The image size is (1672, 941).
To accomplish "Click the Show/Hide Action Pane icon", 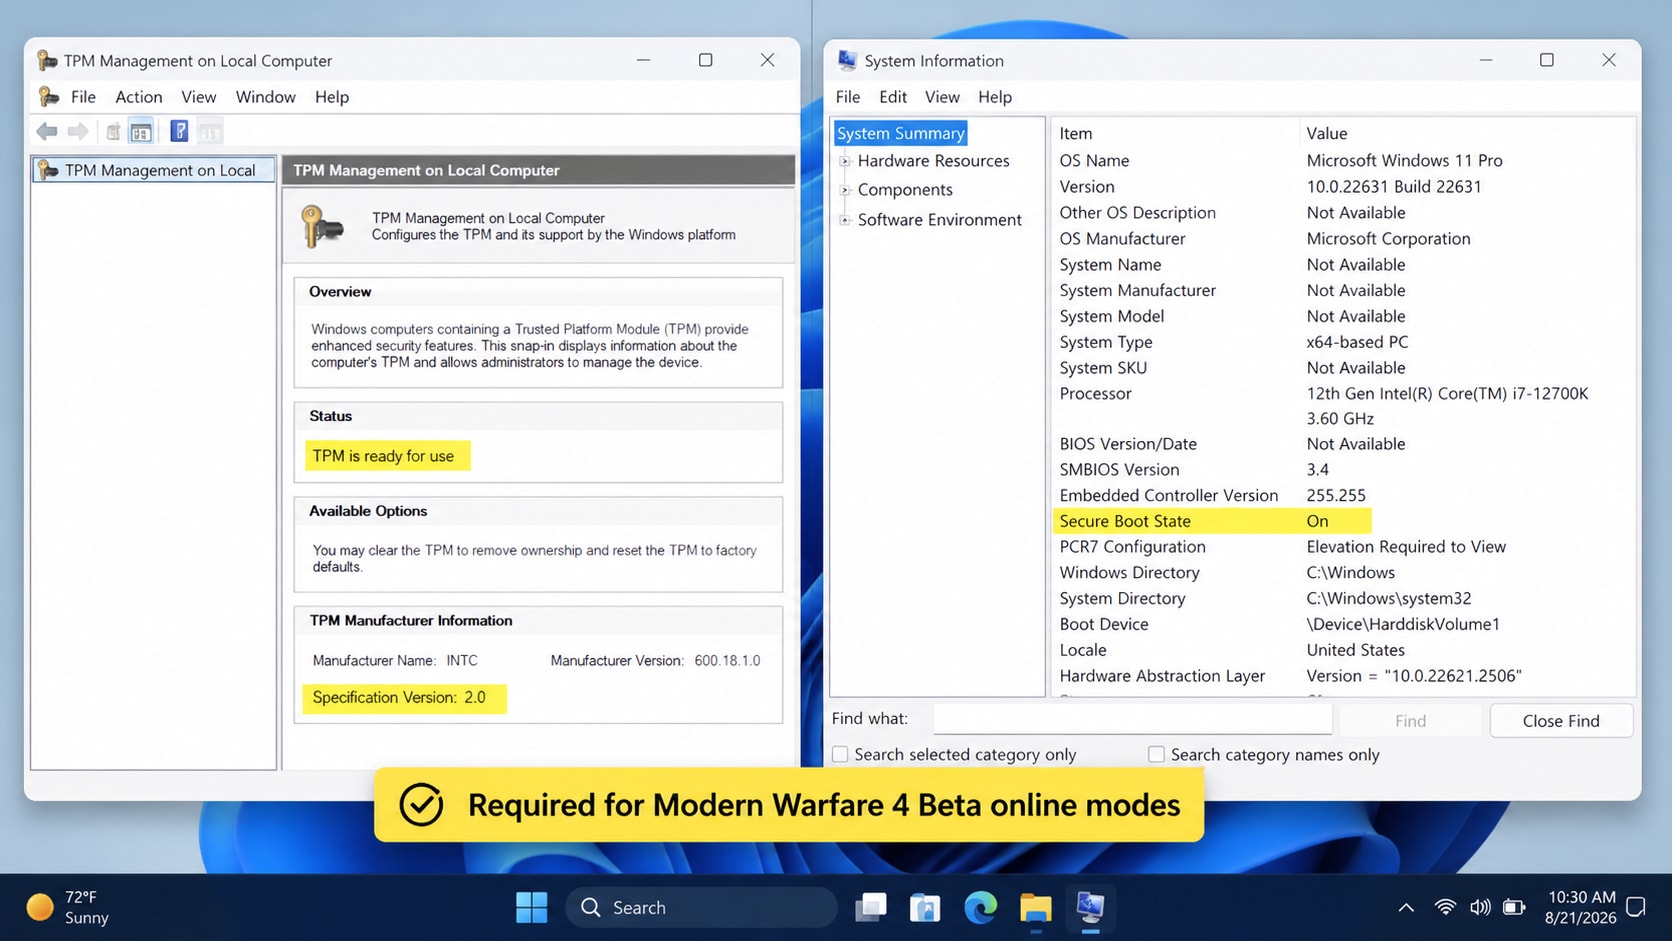I will click(210, 131).
